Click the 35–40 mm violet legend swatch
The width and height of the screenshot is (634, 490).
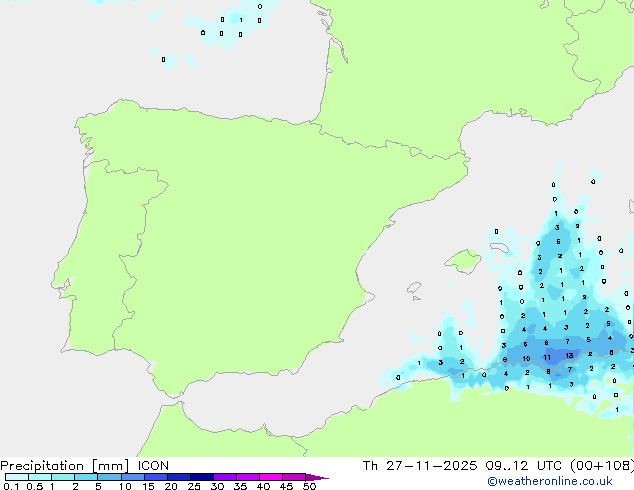[x=248, y=477]
